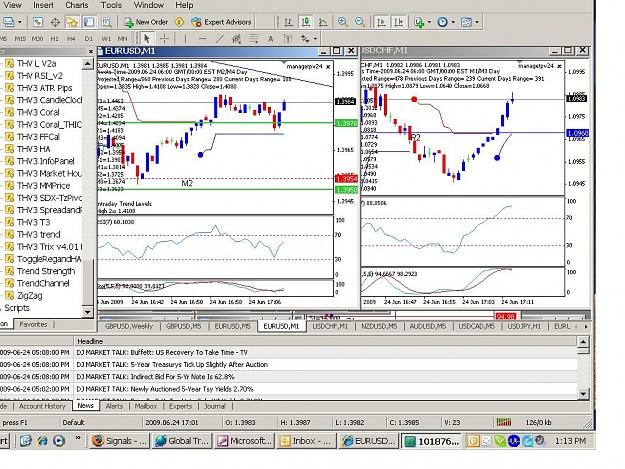
Task: Open Signals Firefox window from taskbar
Action: tap(120, 441)
